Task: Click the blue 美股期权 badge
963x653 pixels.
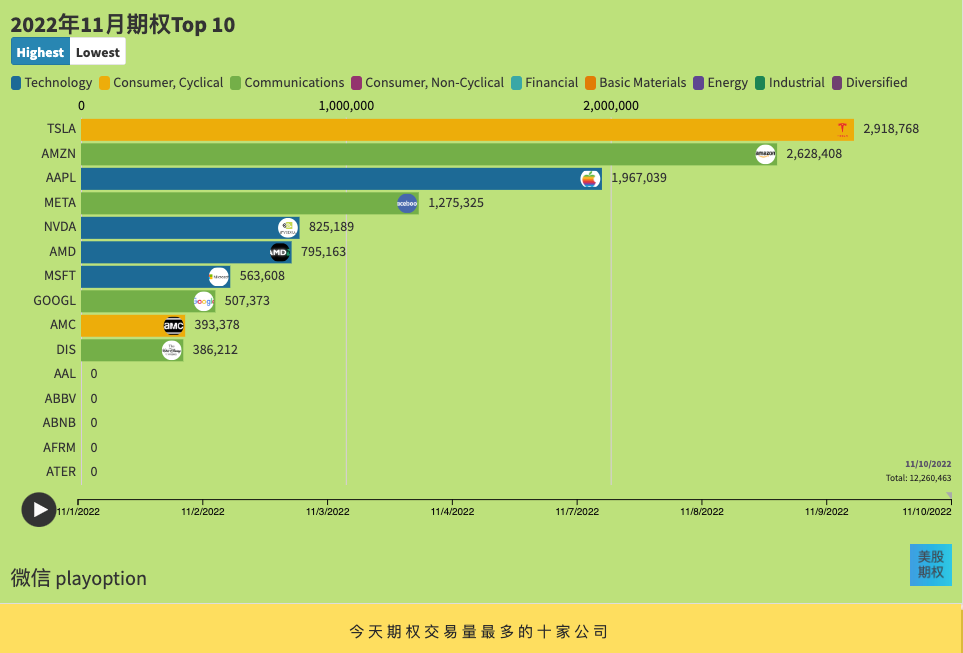Action: pos(930,565)
